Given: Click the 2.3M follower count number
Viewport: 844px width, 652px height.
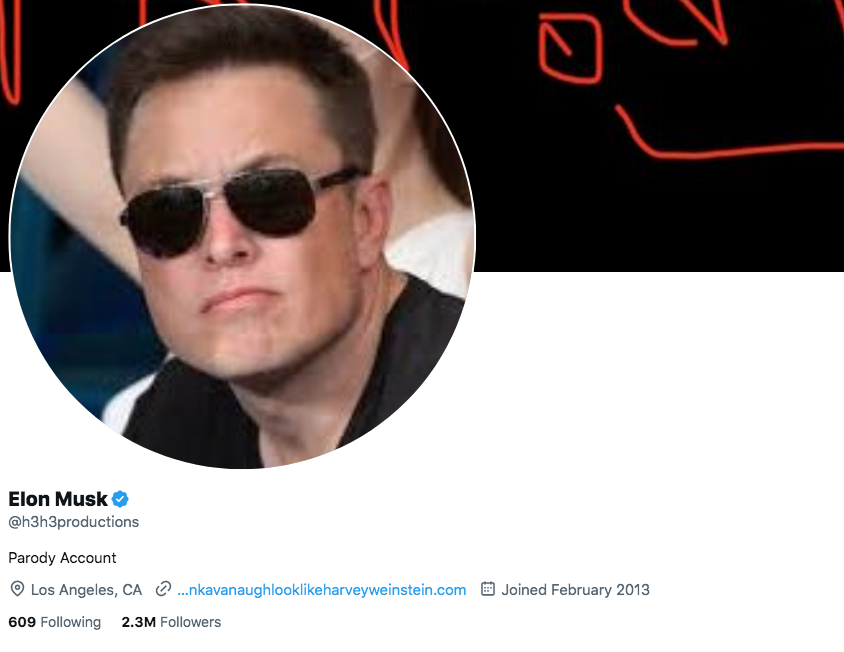Looking at the screenshot, I should [x=138, y=622].
